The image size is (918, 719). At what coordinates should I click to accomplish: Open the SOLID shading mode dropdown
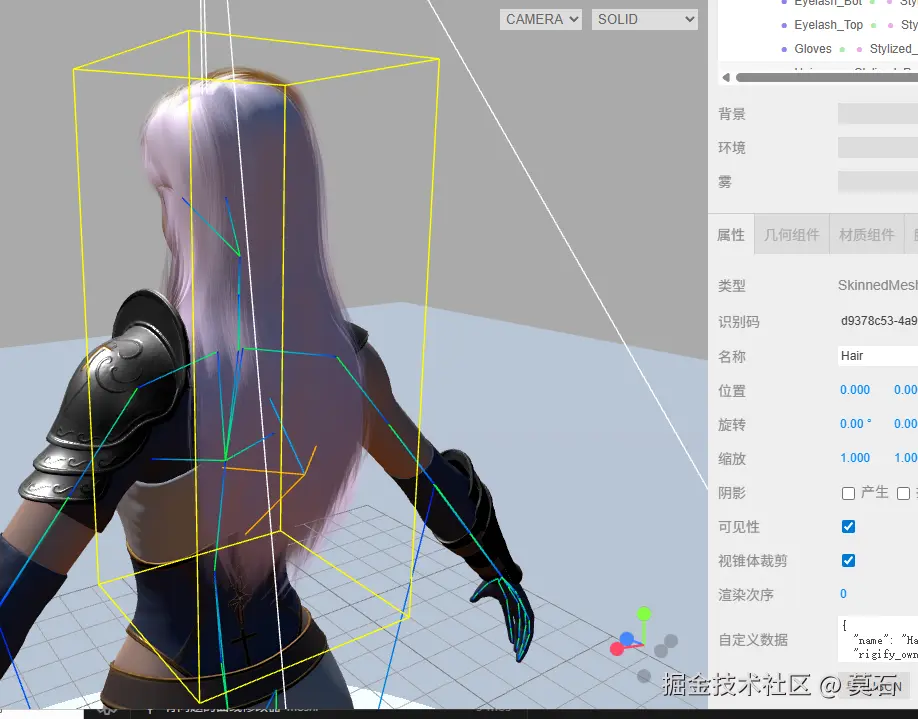point(644,18)
